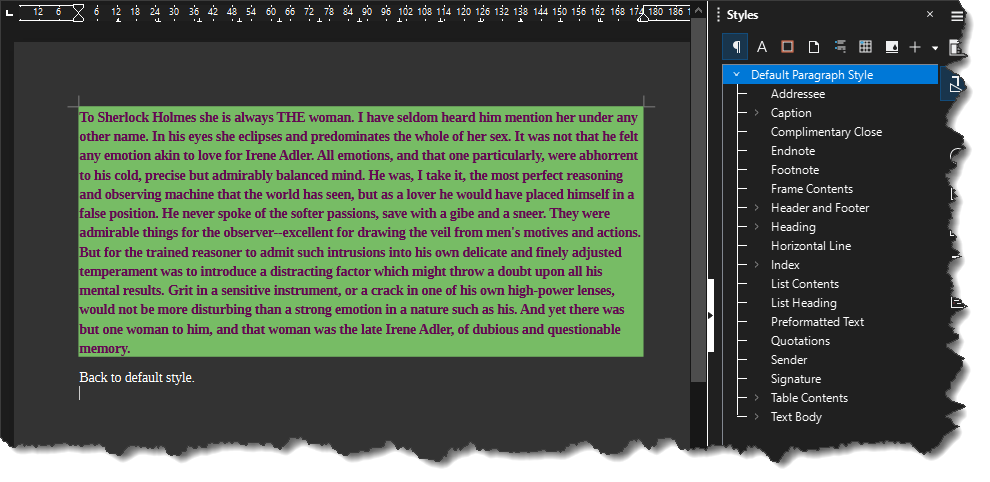Place cursor in 'Back to default style.' line
990x482 pixels.
[137, 378]
